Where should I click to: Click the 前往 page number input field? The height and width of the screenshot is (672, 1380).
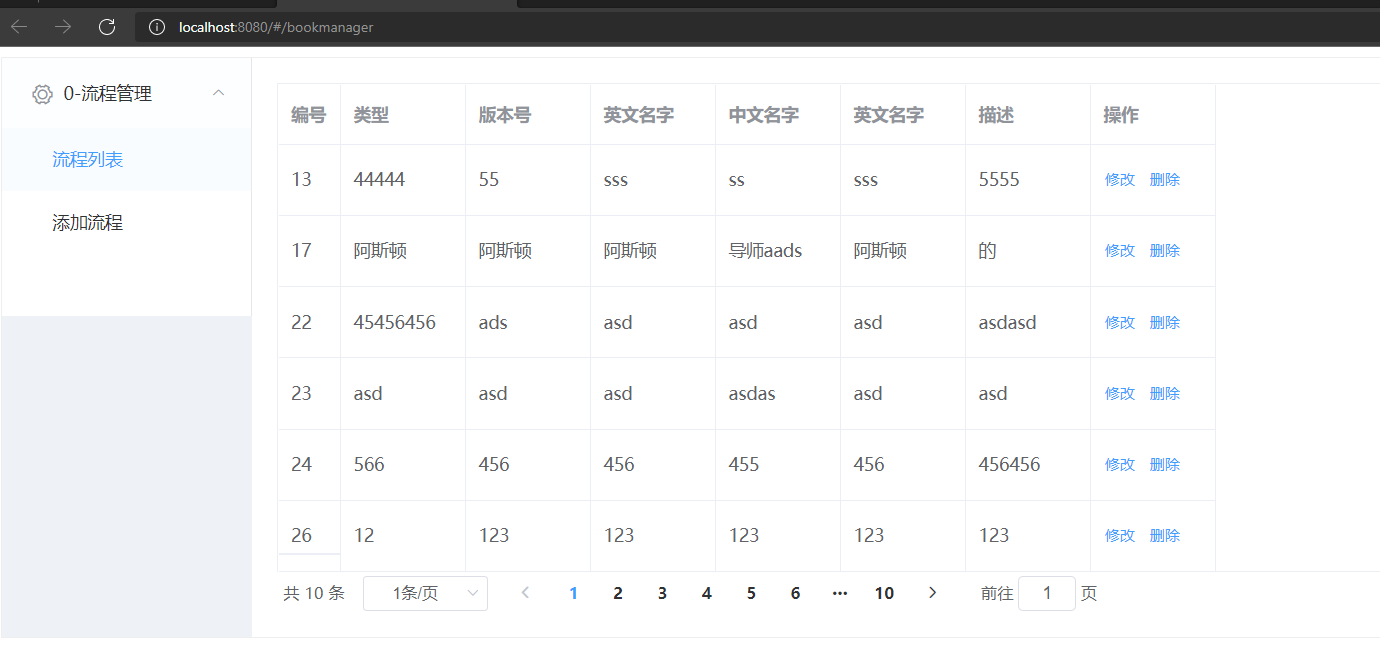pos(1047,593)
